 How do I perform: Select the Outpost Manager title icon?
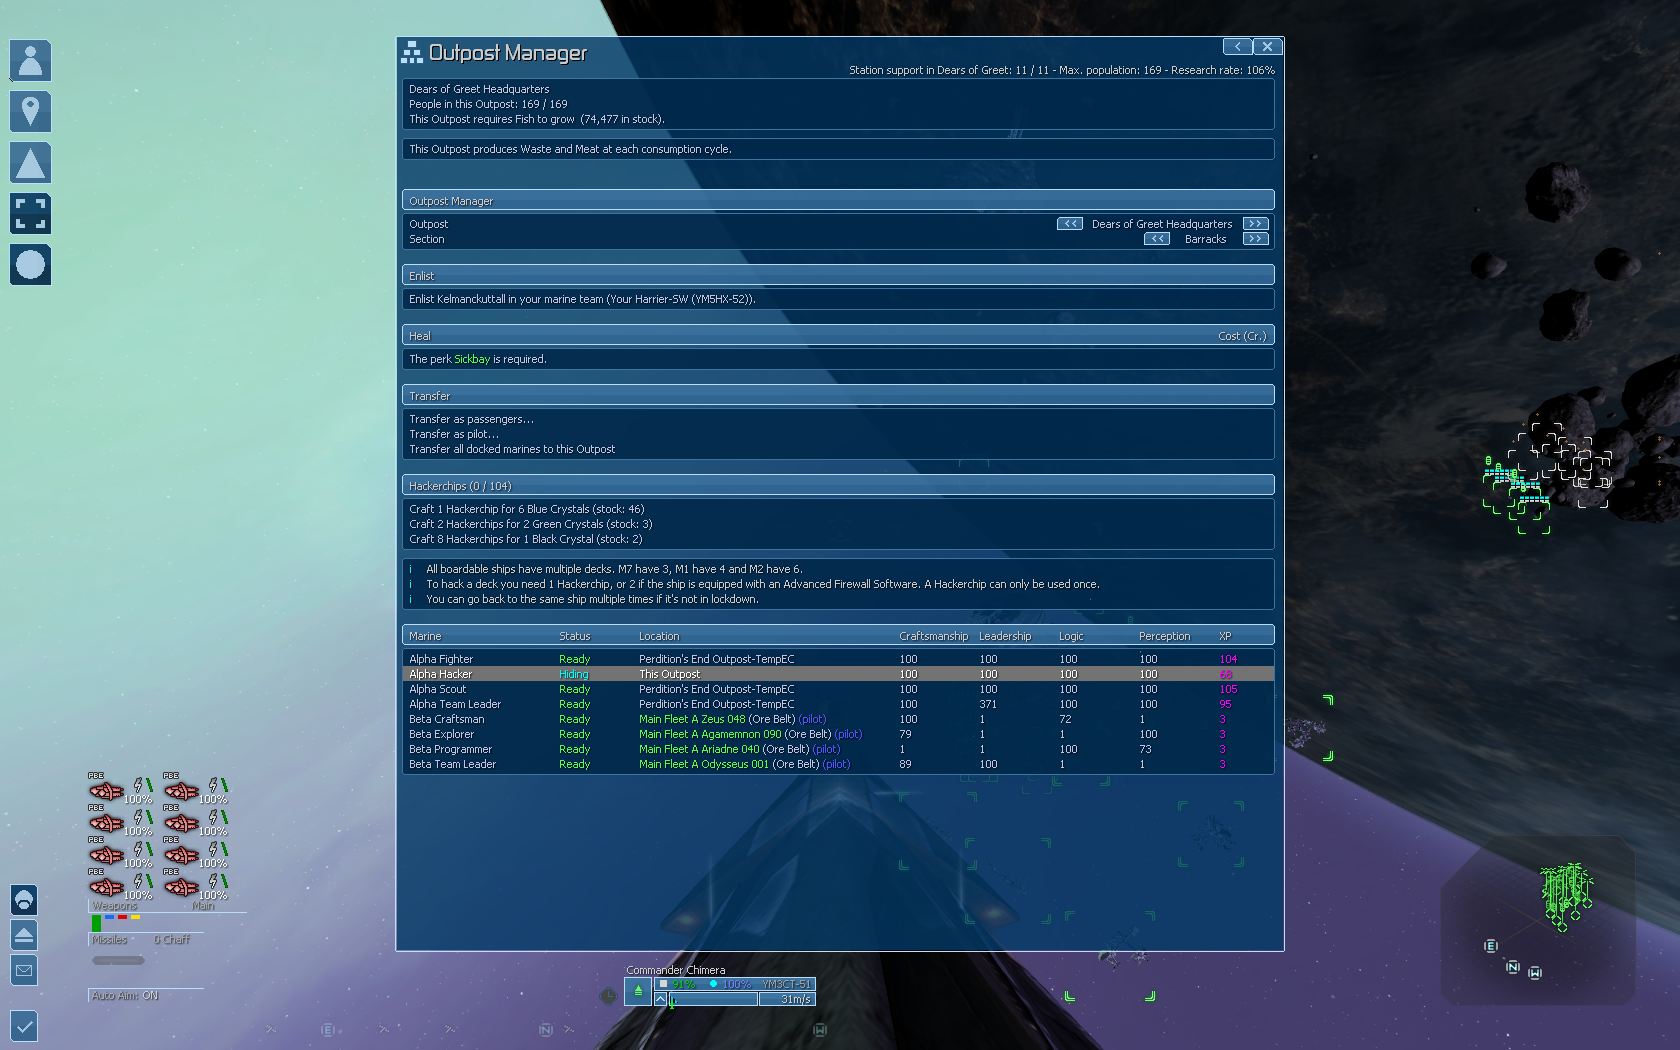pyautogui.click(x=412, y=52)
